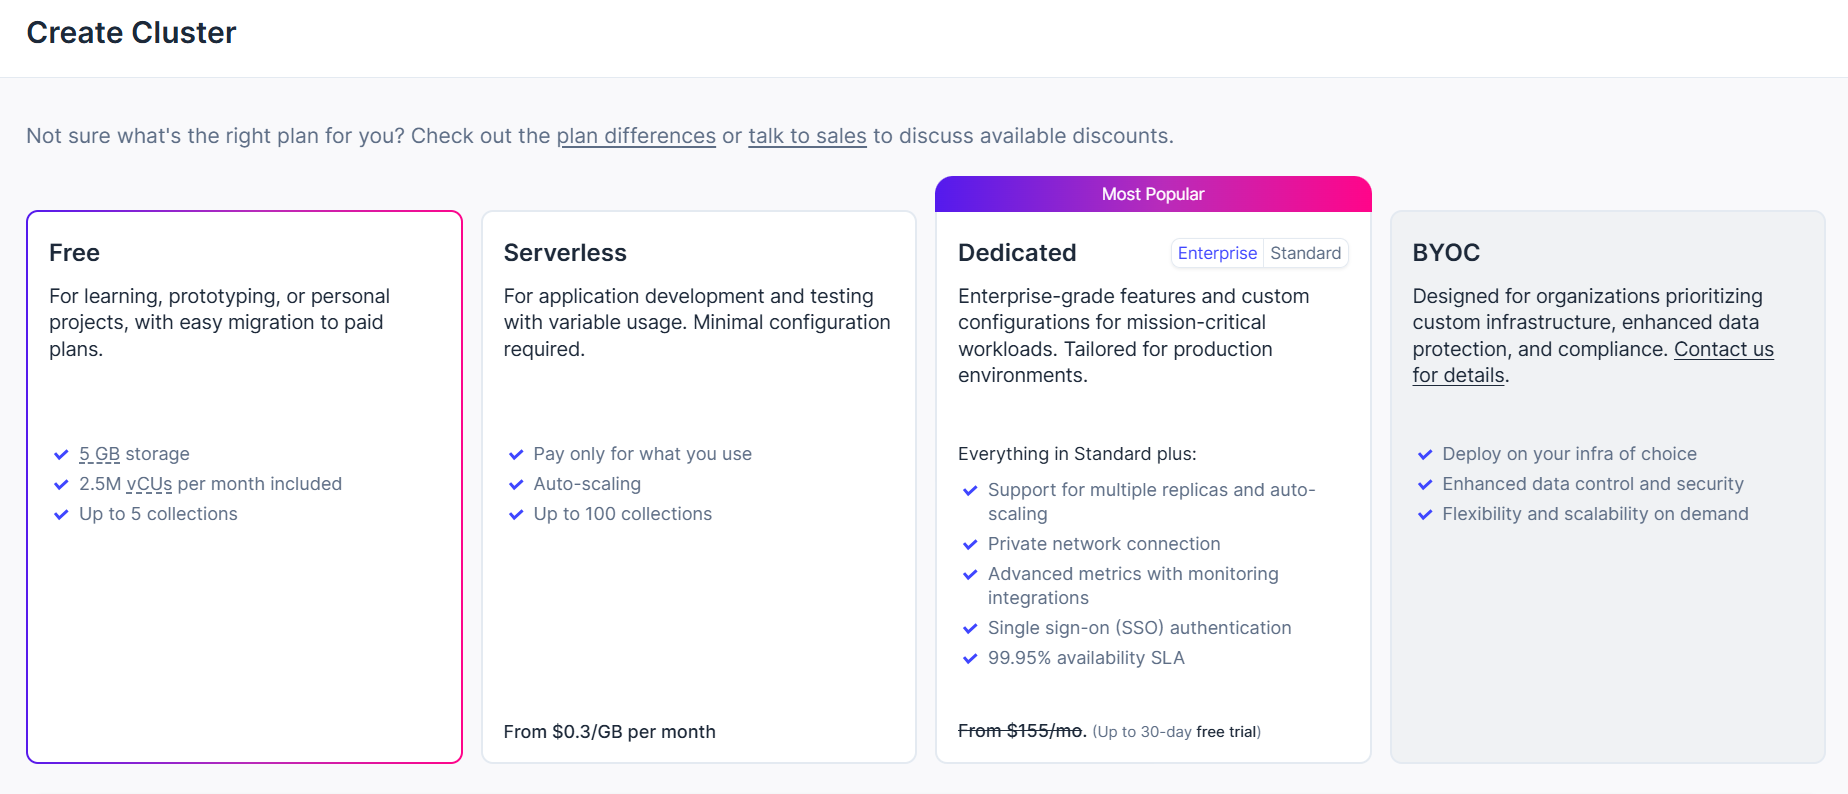Switch Dedicated plan to Standard tier
The width and height of the screenshot is (1848, 794).
click(x=1305, y=254)
